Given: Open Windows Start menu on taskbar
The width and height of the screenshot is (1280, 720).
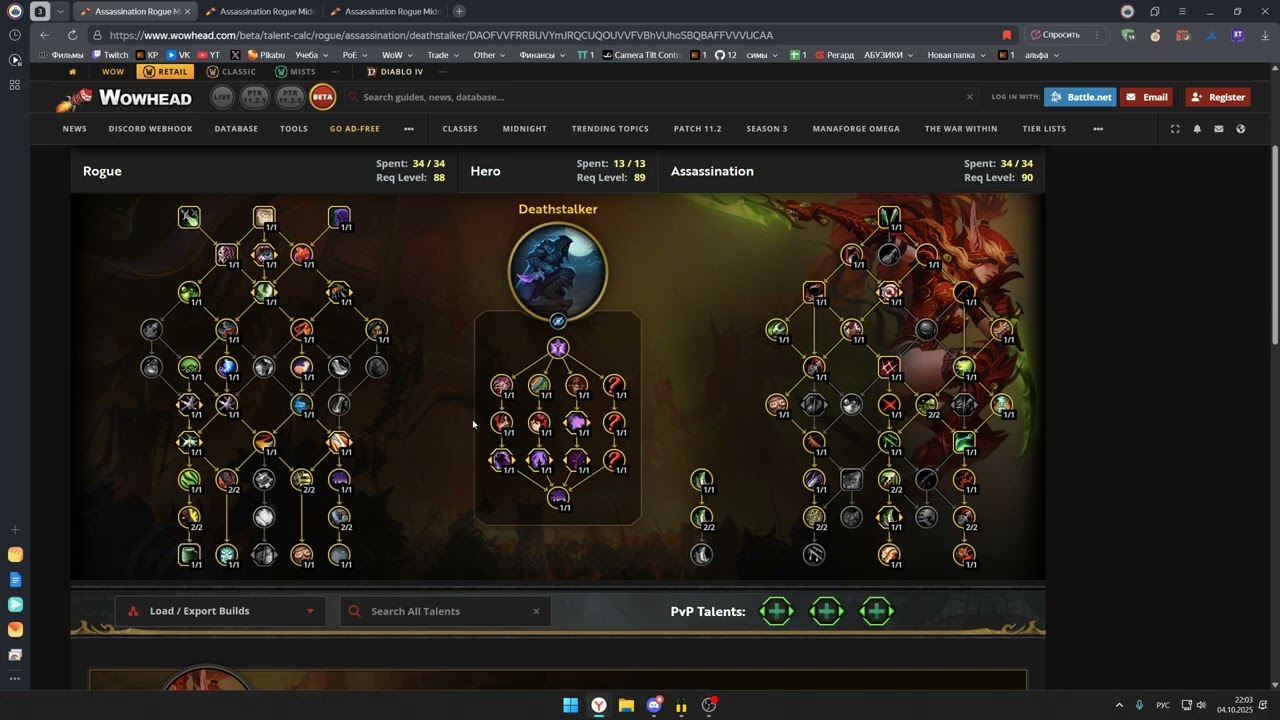Looking at the screenshot, I should [570, 705].
